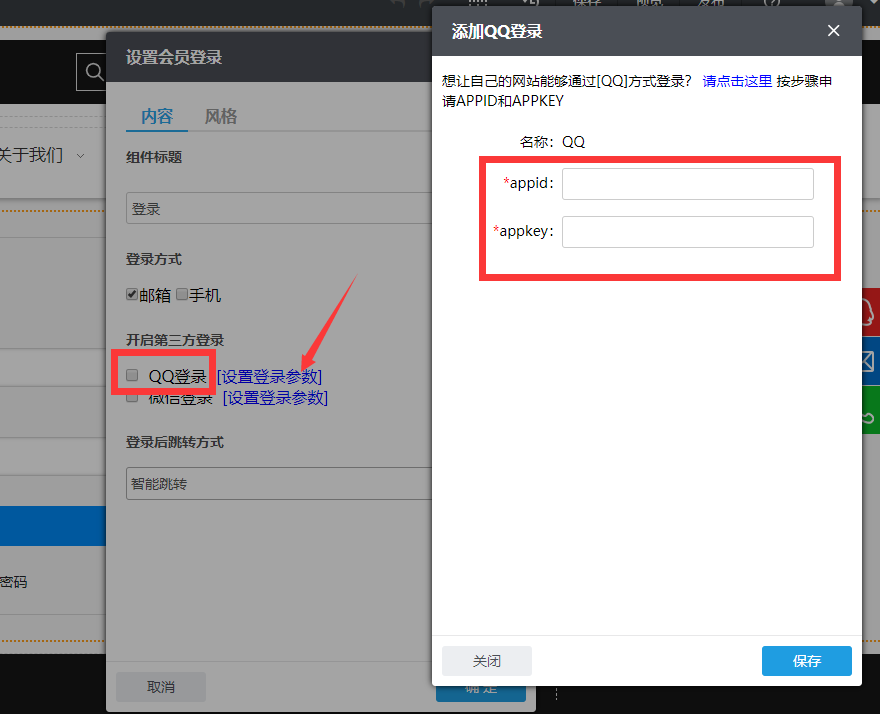Click the 关闭 button in the QQ dialog

[486, 661]
